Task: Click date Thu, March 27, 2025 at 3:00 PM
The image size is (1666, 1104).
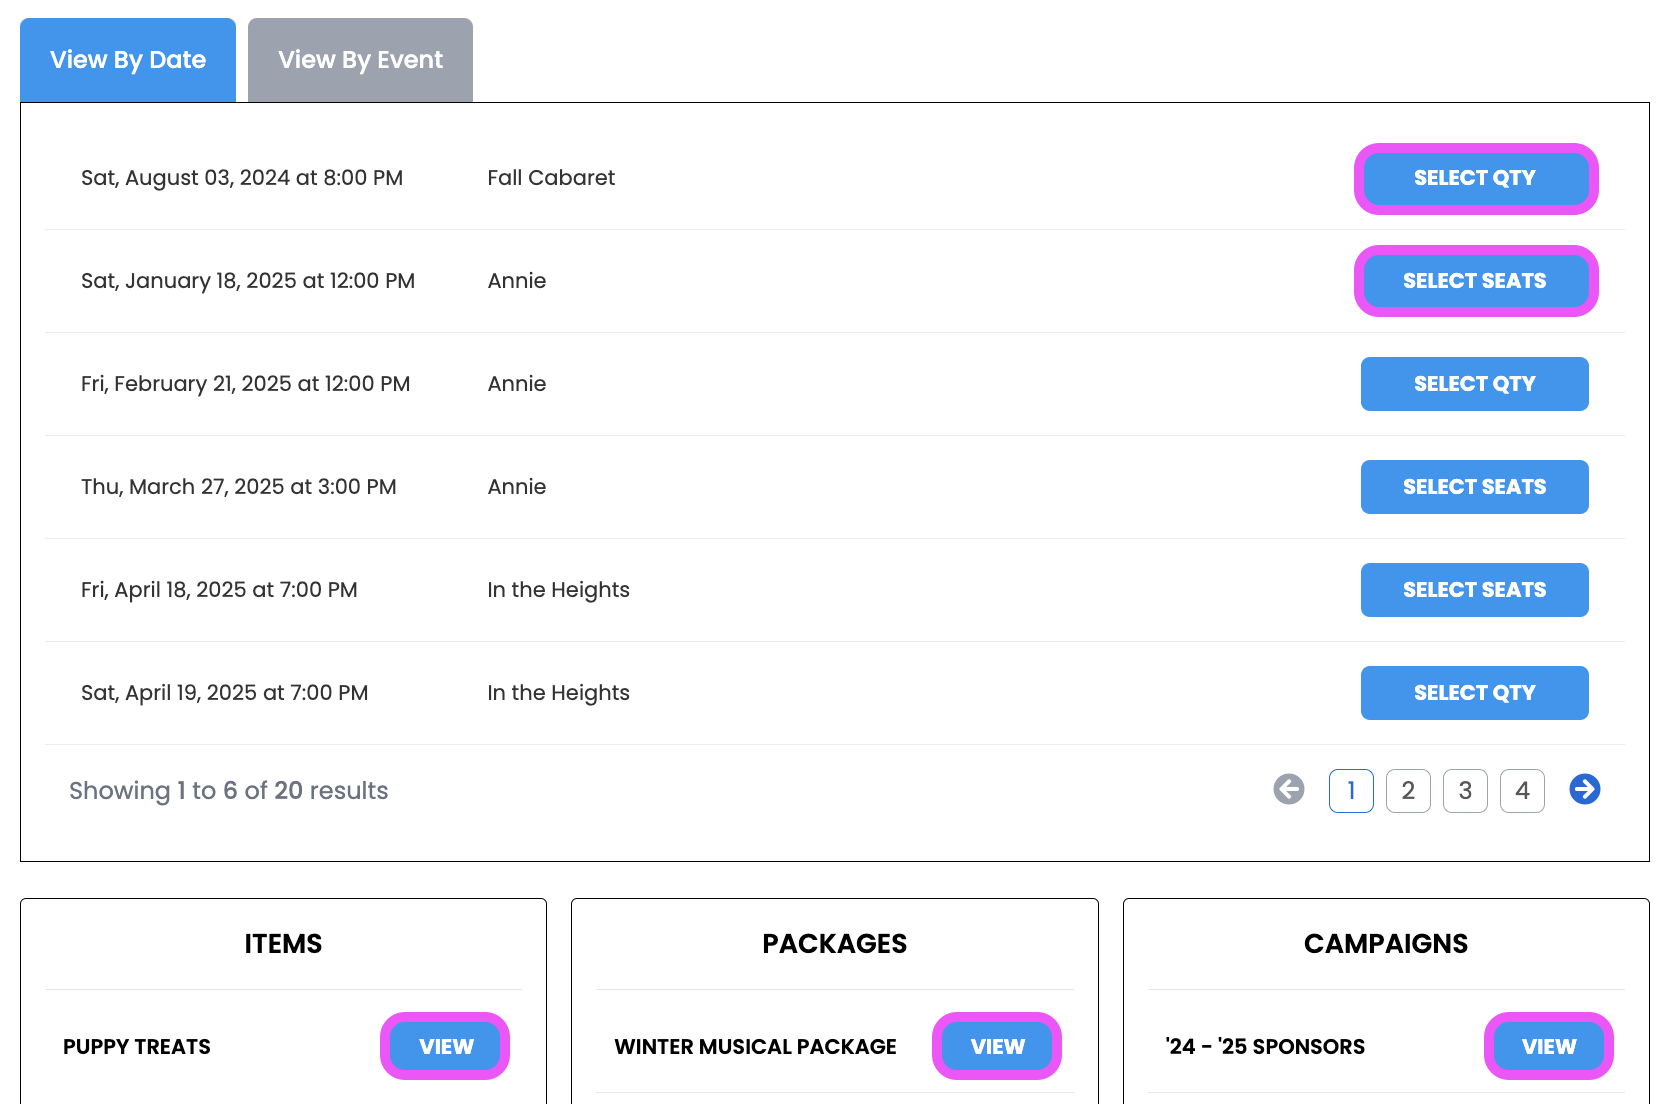Action: pyautogui.click(x=239, y=487)
